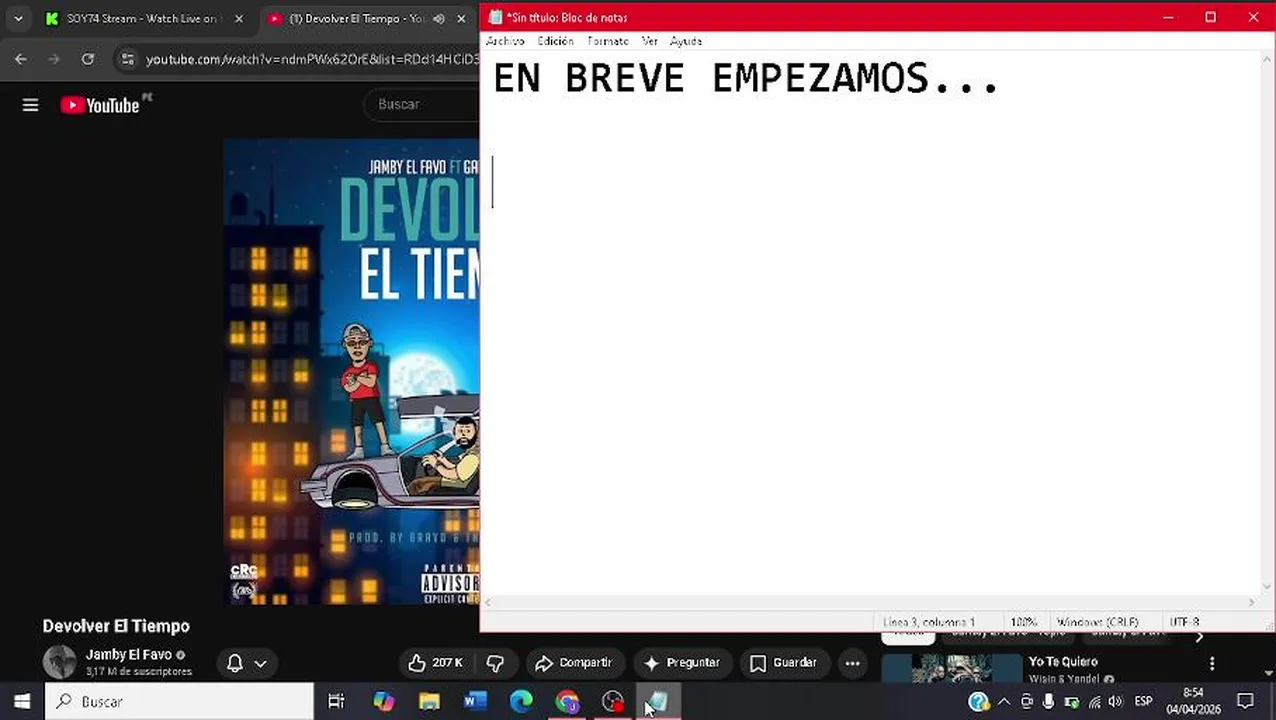Dislike the Devolver El Tiempo video
This screenshot has height=720, width=1276.
[495, 663]
